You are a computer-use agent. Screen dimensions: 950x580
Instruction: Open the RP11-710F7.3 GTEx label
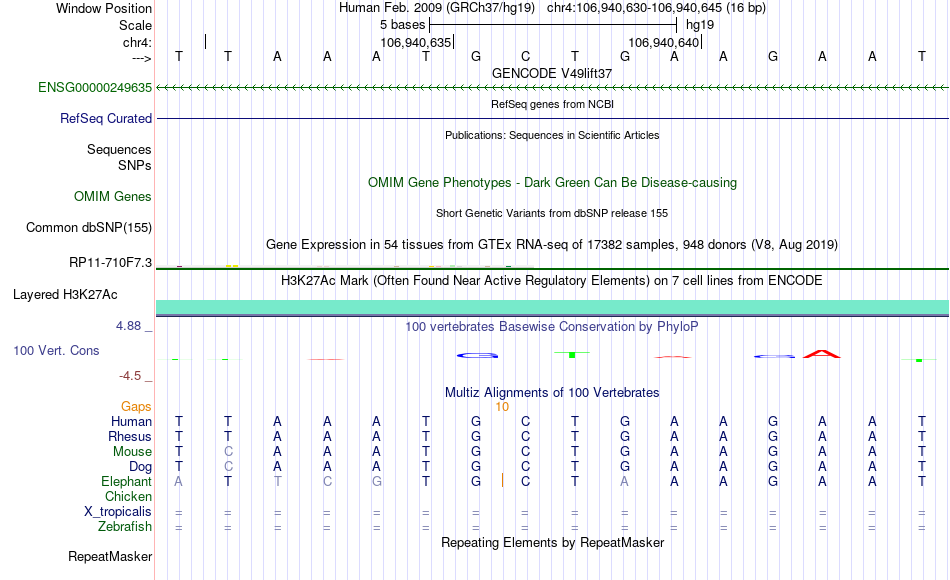click(x=110, y=262)
